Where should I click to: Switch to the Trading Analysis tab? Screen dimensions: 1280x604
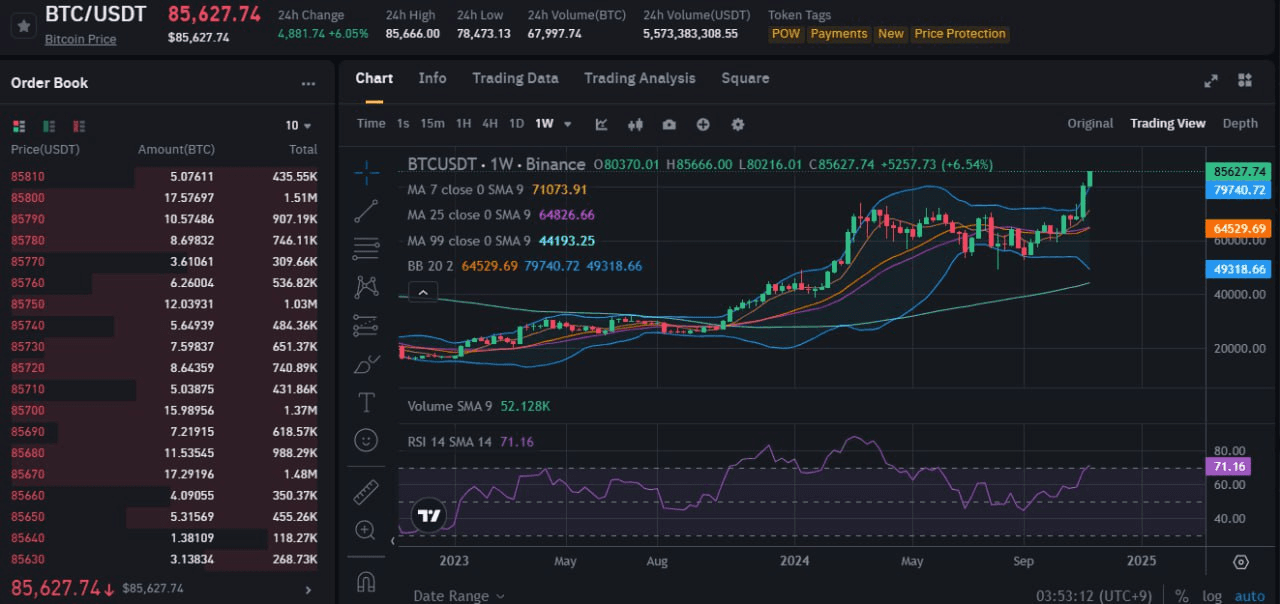coord(640,78)
